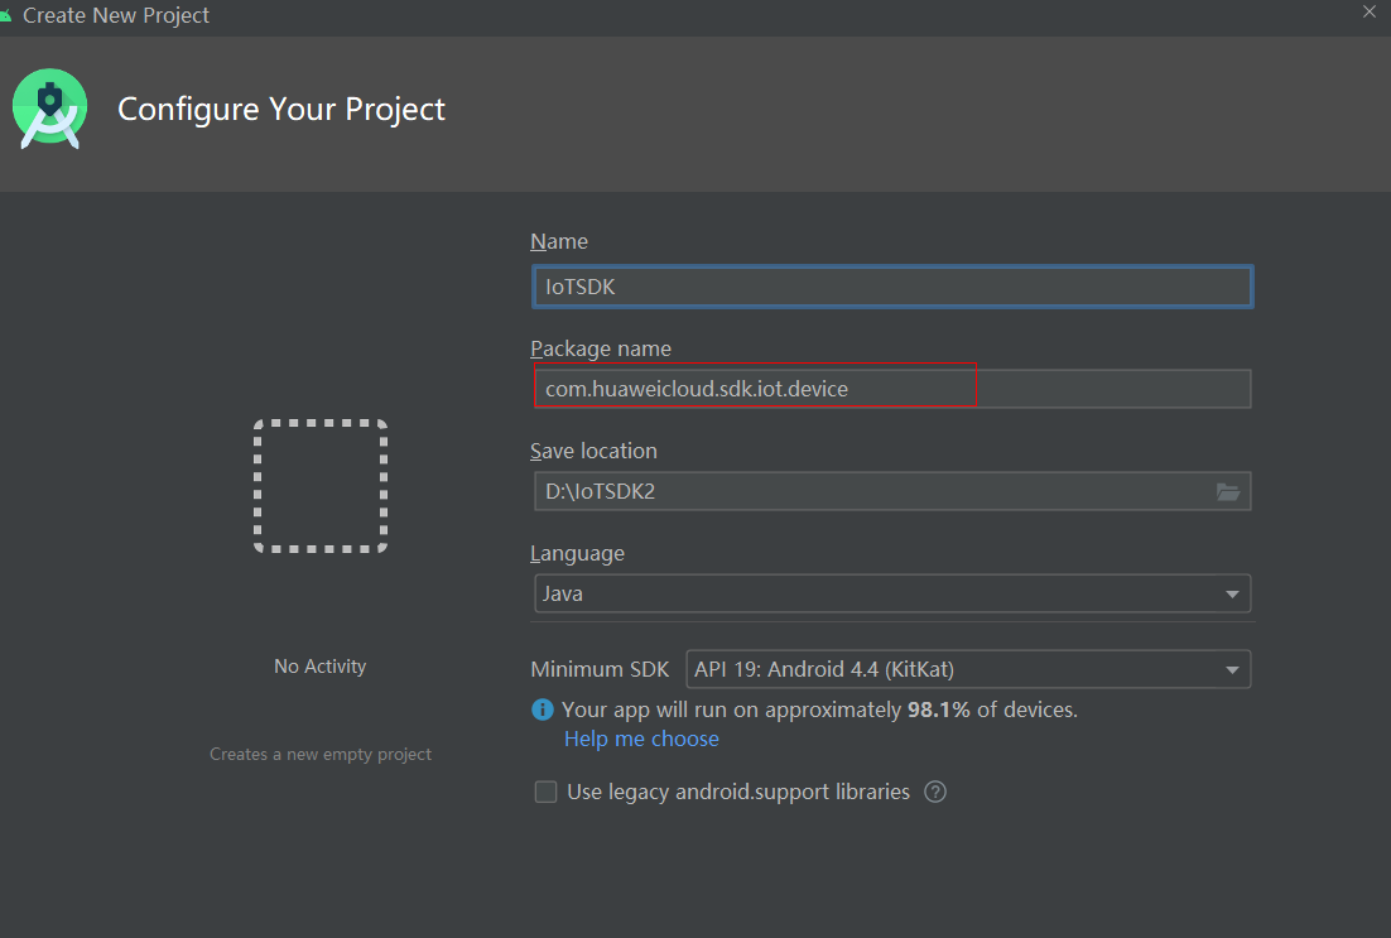The width and height of the screenshot is (1391, 938).
Task: Click the Package name label
Action: 600,348
